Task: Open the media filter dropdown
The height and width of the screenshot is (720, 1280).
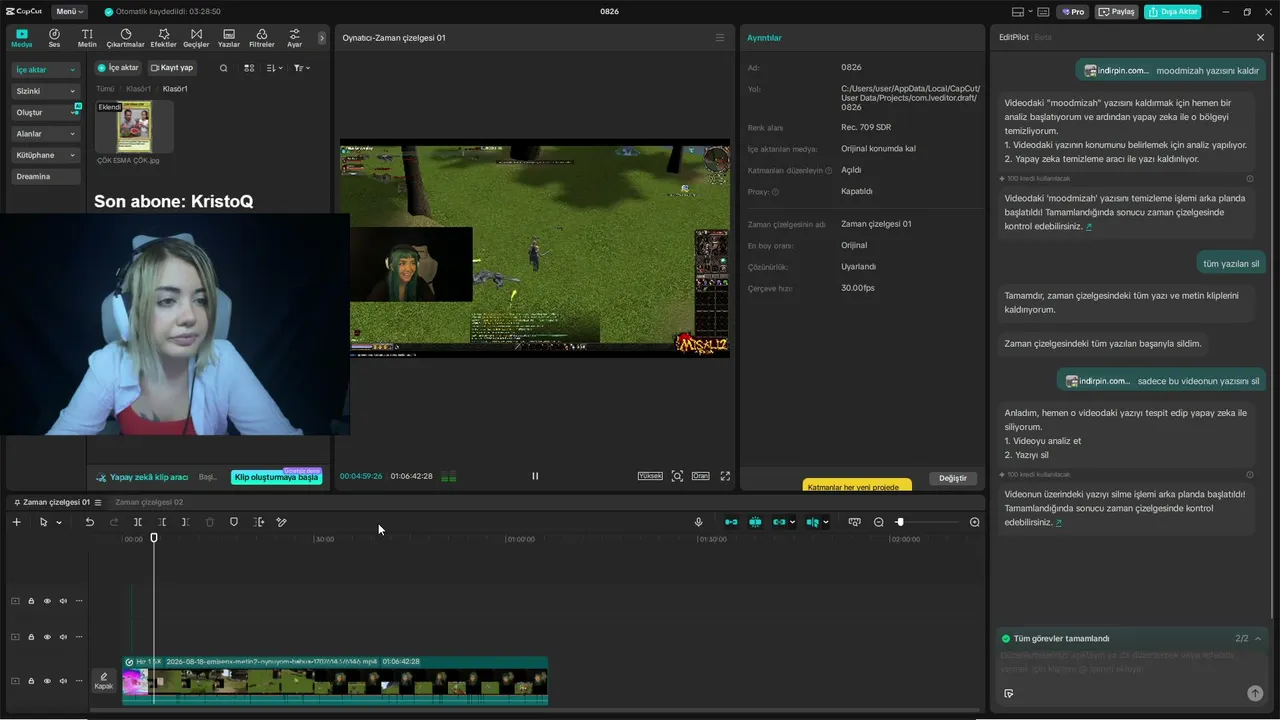Action: (302, 68)
